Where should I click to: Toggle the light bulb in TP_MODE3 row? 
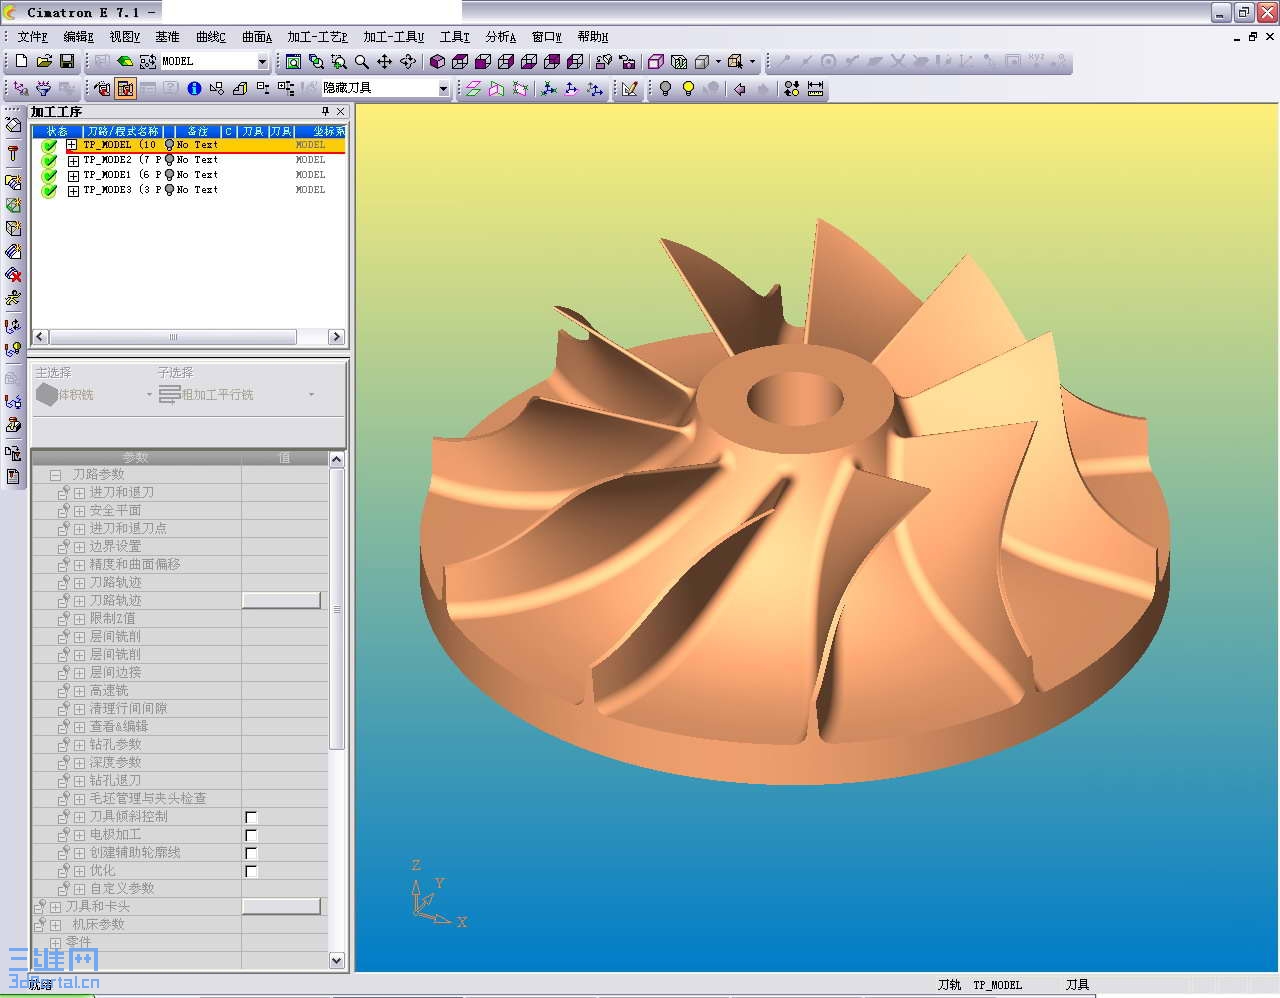(169, 190)
